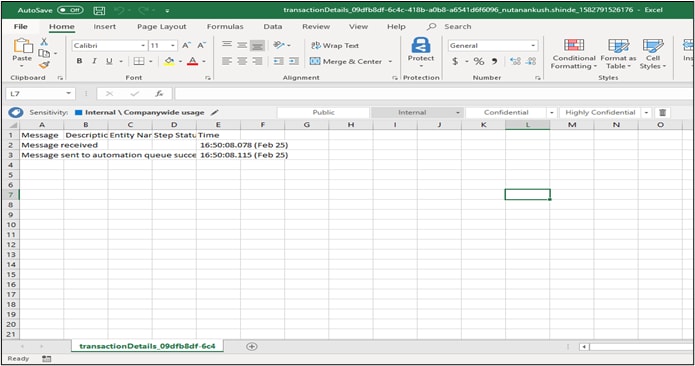Expand the General number format dropdown
The image size is (695, 366).
[x=533, y=46]
